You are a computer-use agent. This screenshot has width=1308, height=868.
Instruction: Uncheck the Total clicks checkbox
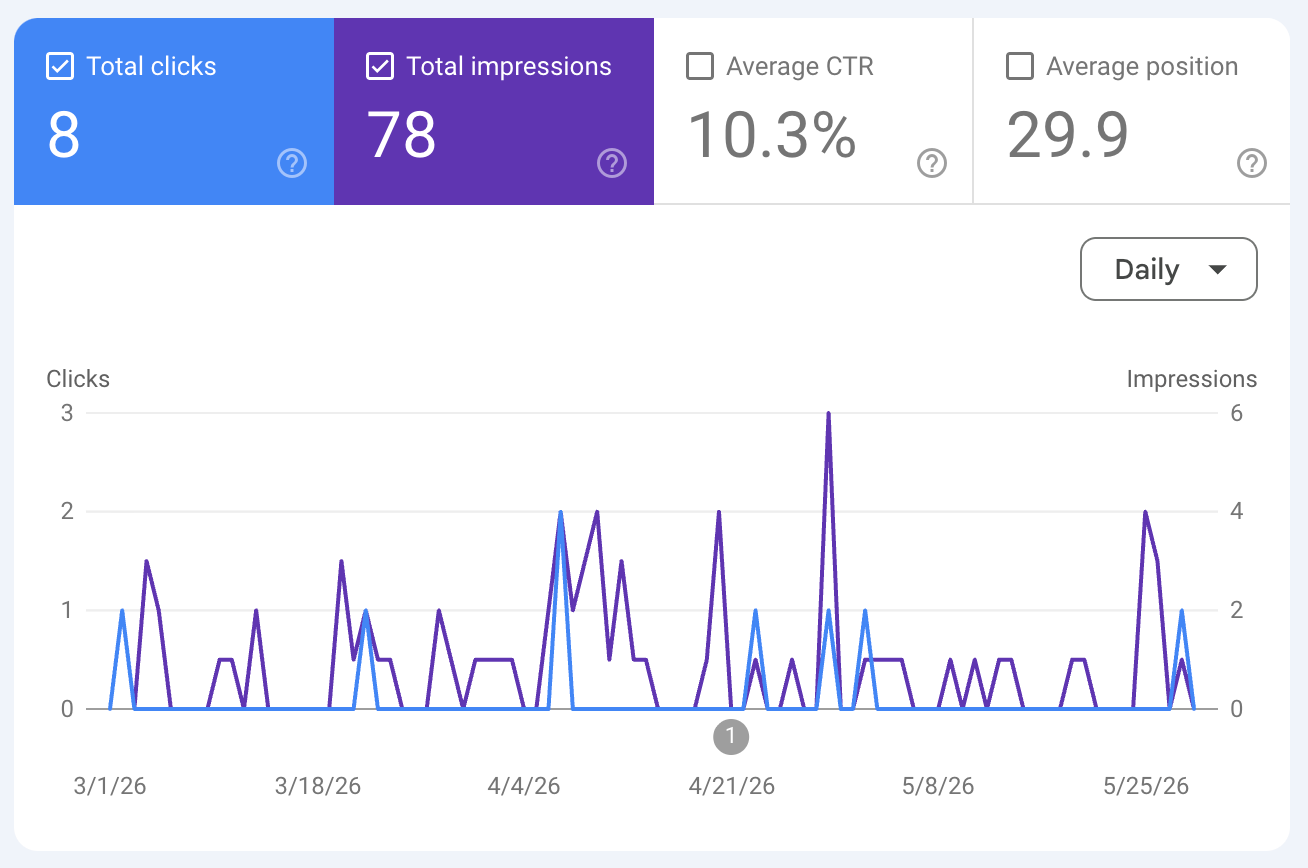tap(60, 67)
